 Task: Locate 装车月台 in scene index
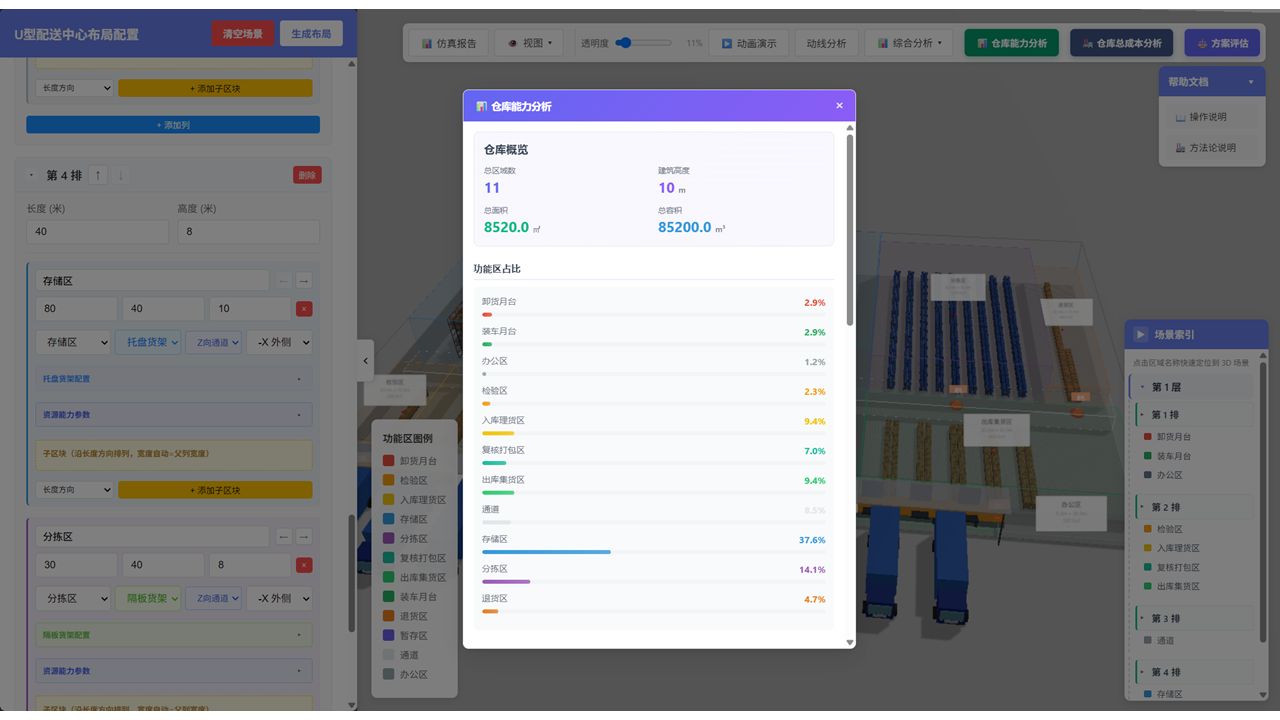[1173, 456]
